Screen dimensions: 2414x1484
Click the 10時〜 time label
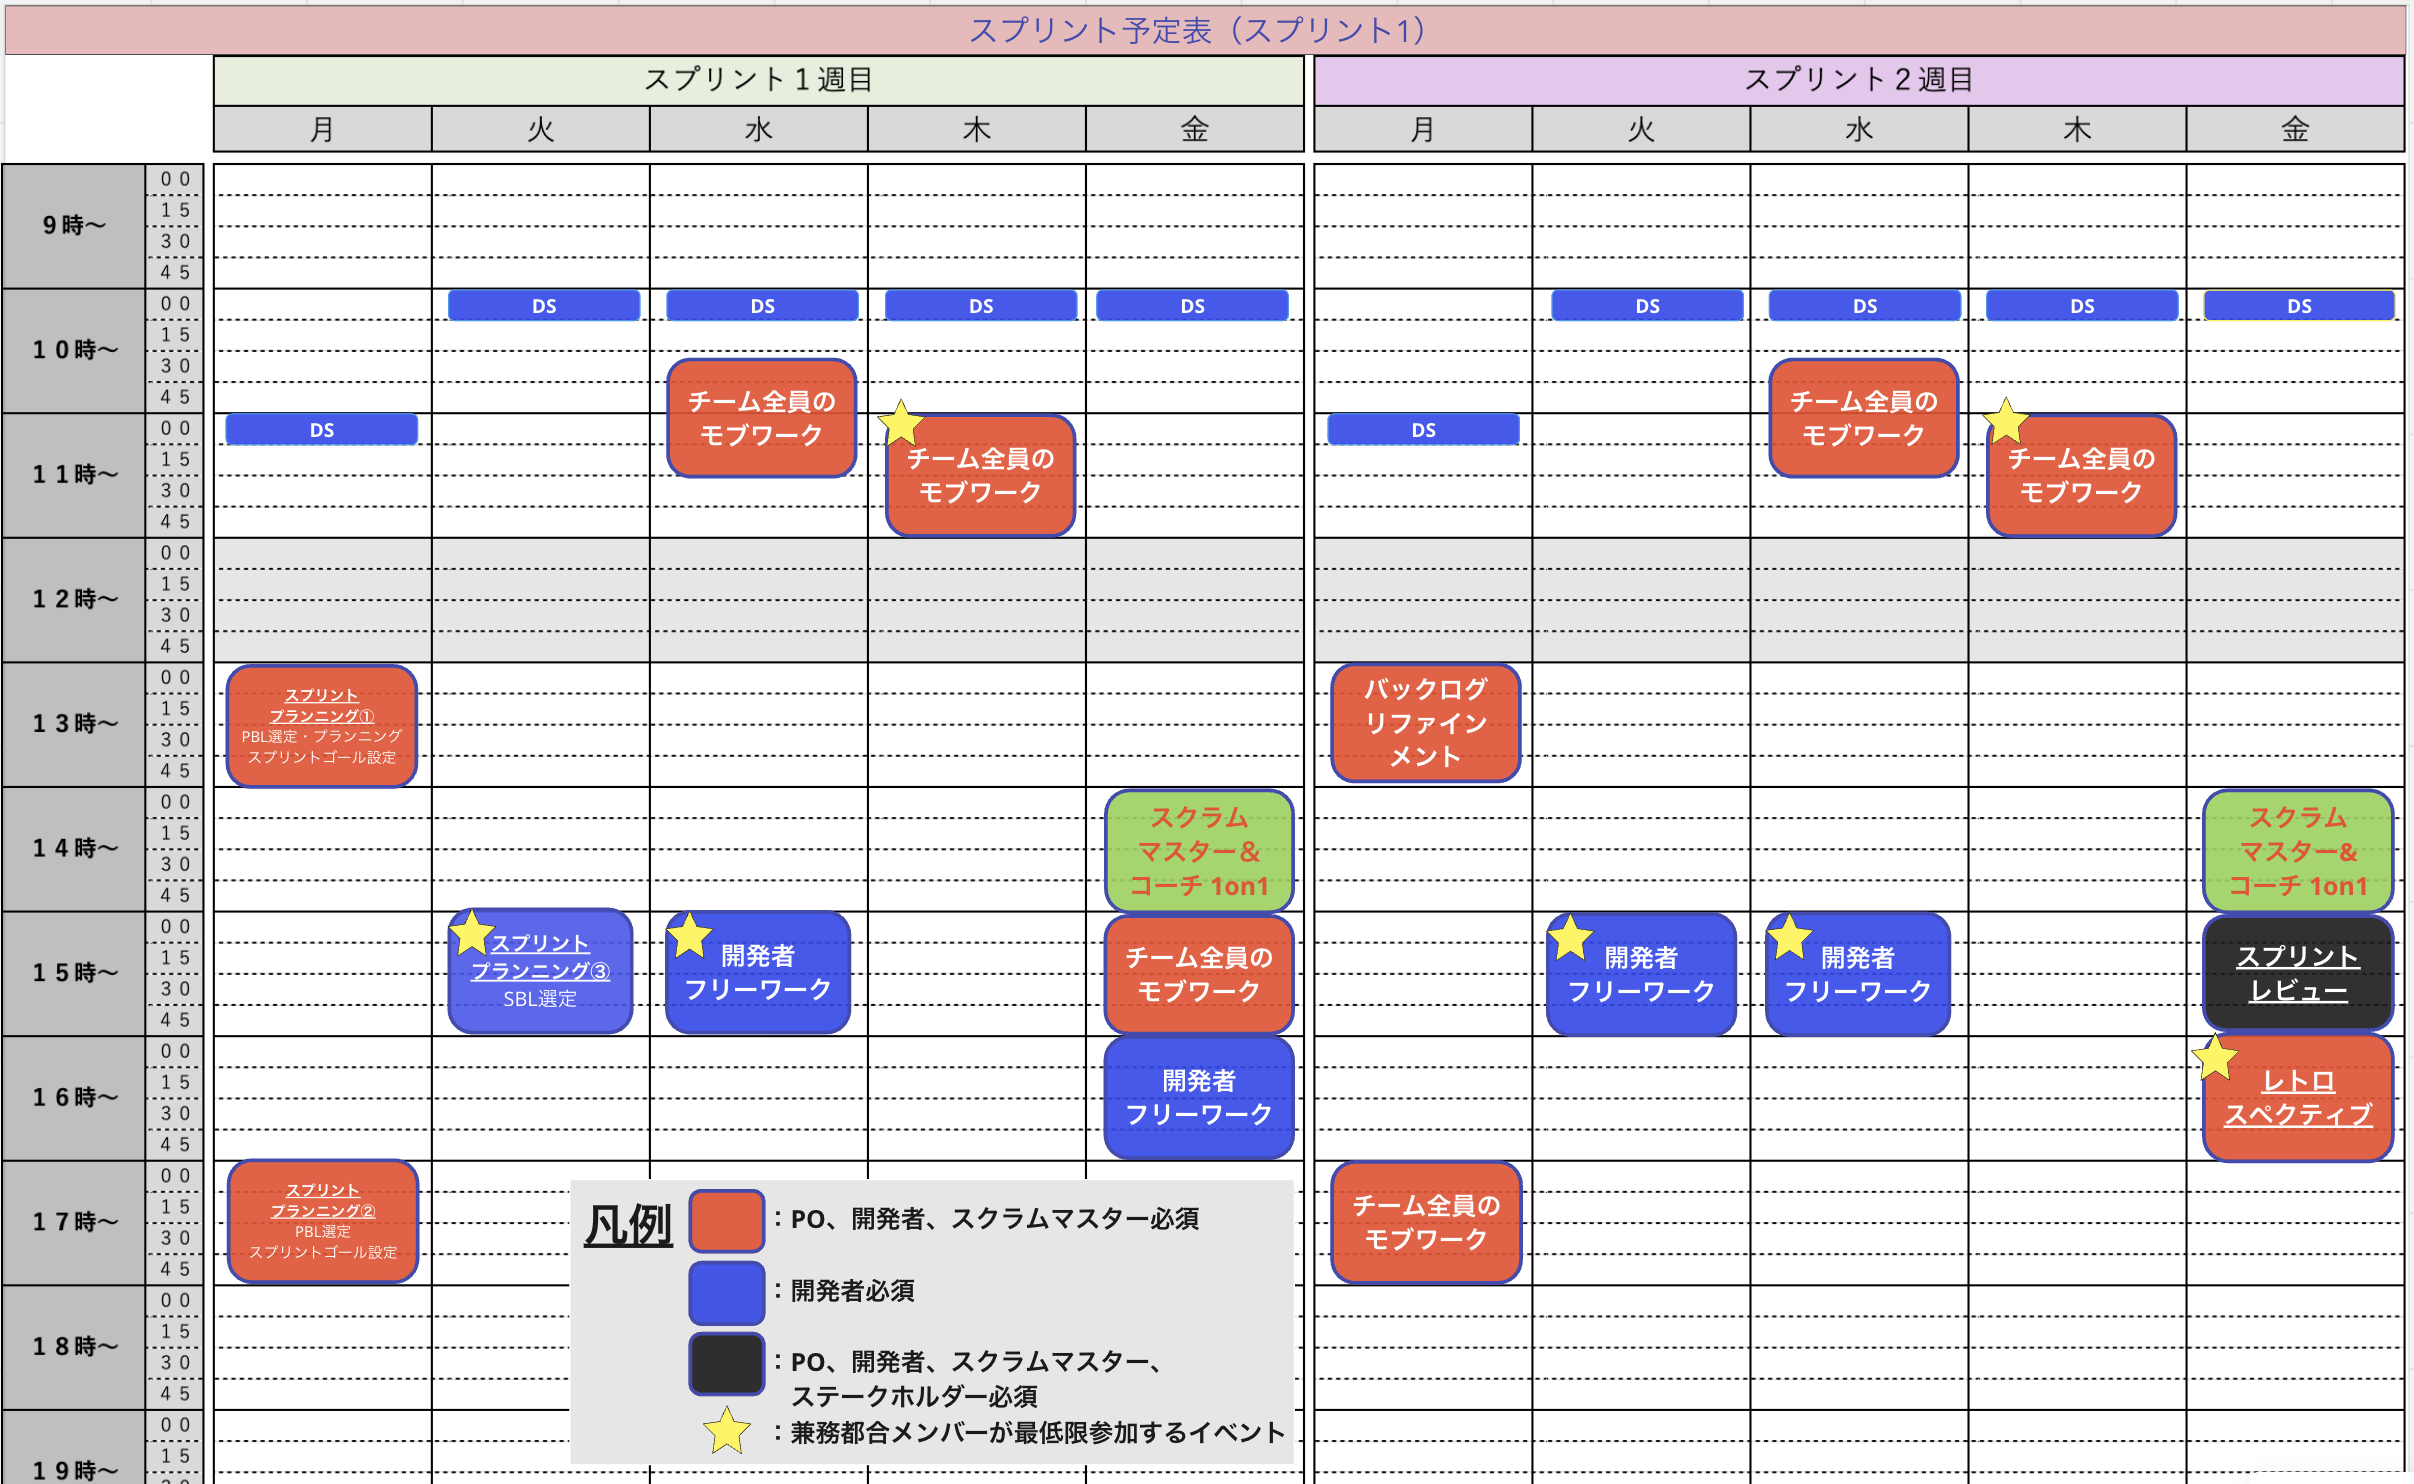point(74,350)
